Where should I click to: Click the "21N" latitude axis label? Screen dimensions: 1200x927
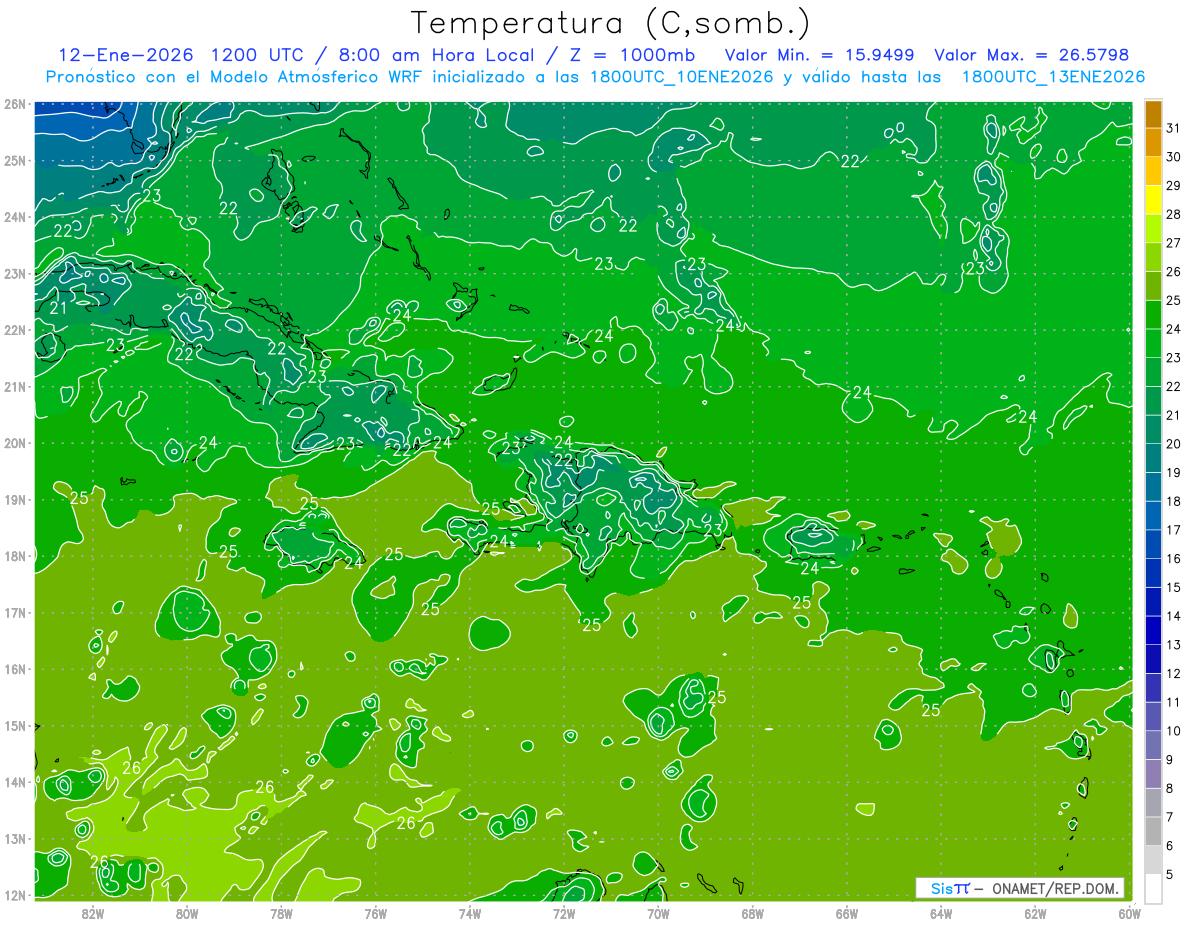coord(15,387)
